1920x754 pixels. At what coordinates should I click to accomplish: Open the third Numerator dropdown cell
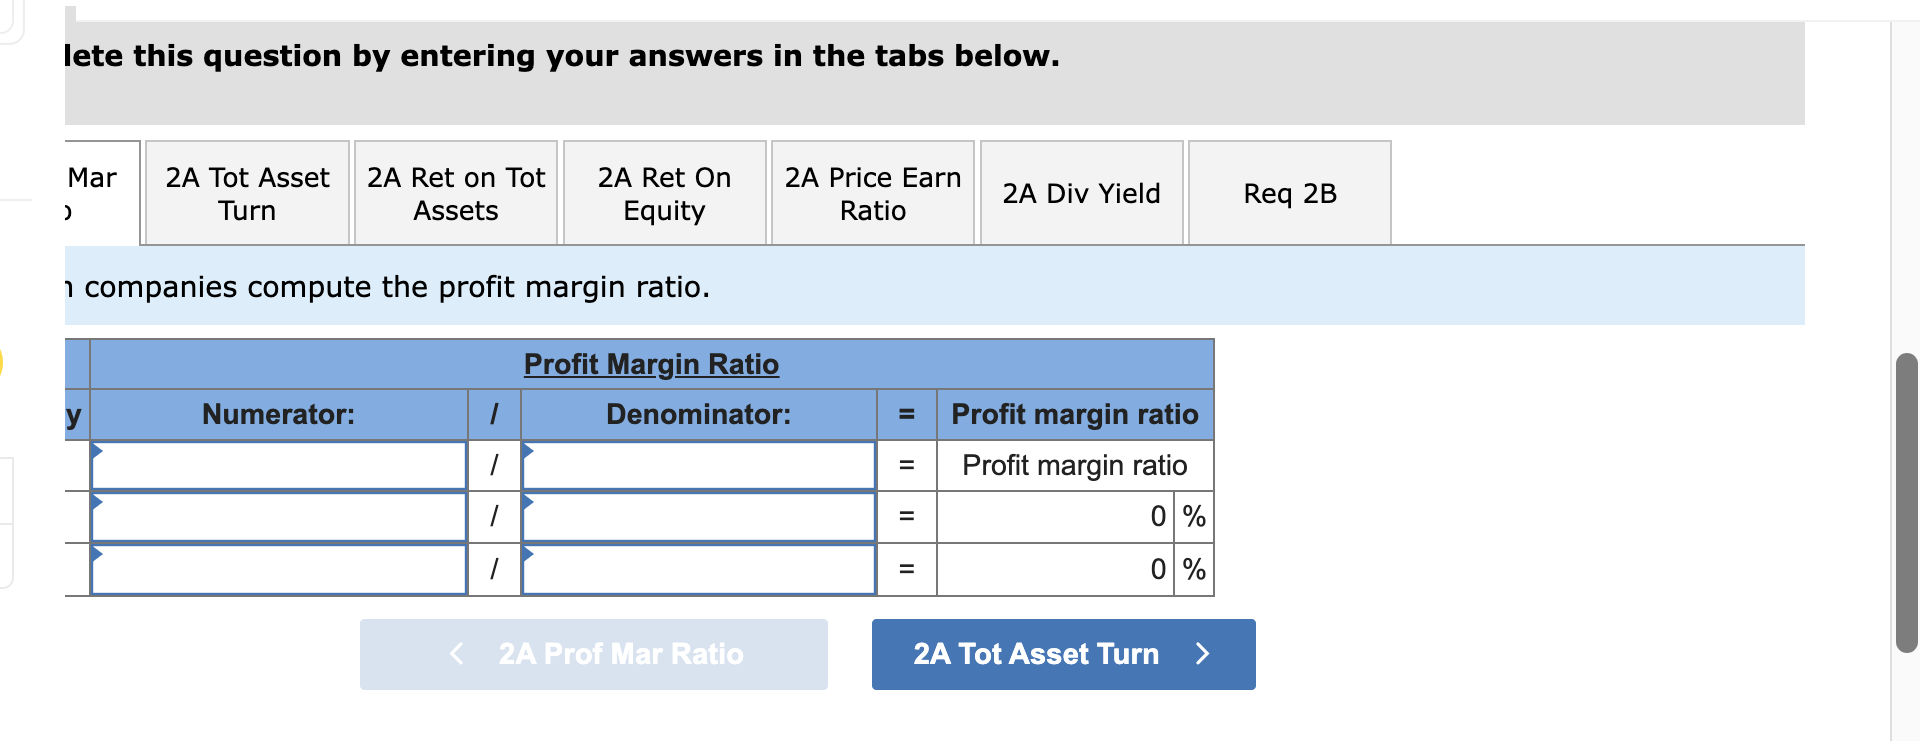pyautogui.click(x=278, y=569)
